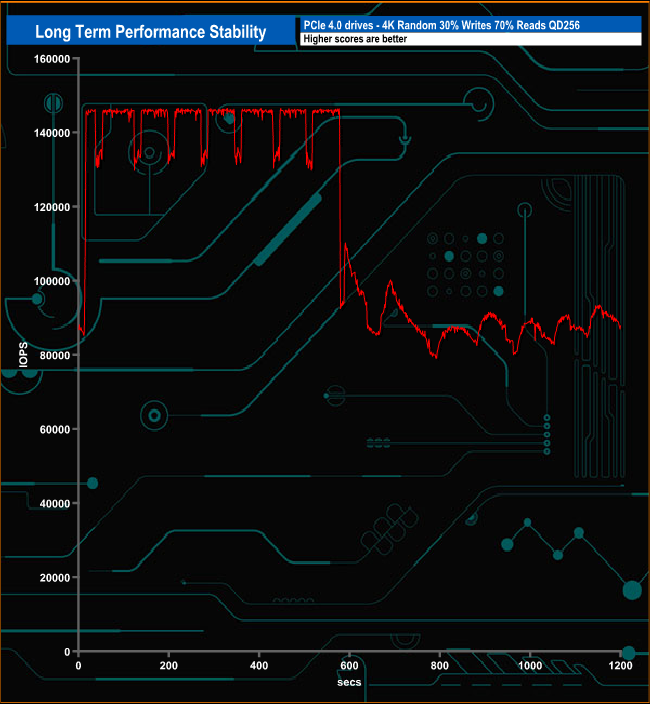
Task: Click the secs axis title
Action: [x=349, y=682]
